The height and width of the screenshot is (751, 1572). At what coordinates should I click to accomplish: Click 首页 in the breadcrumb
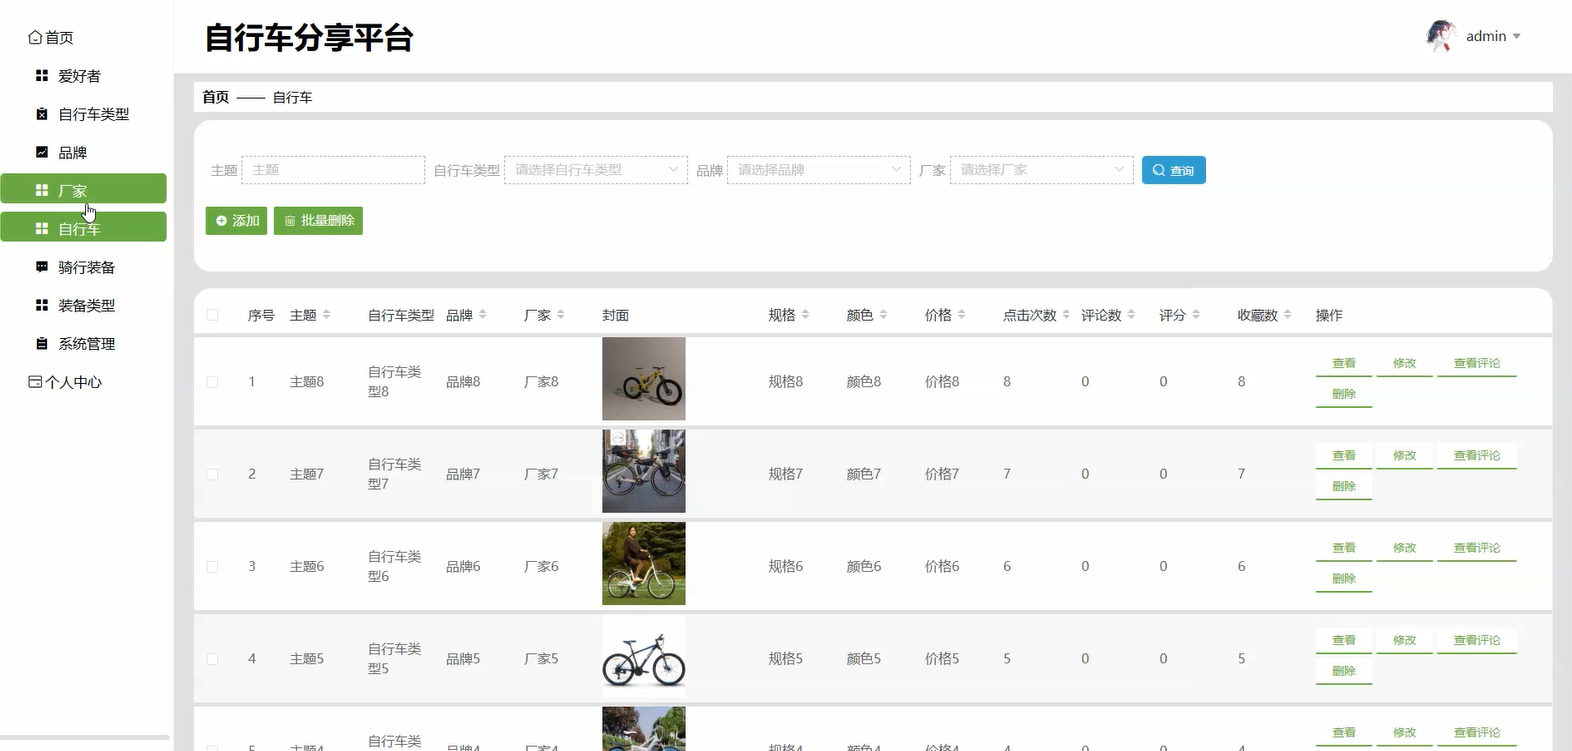click(x=215, y=97)
